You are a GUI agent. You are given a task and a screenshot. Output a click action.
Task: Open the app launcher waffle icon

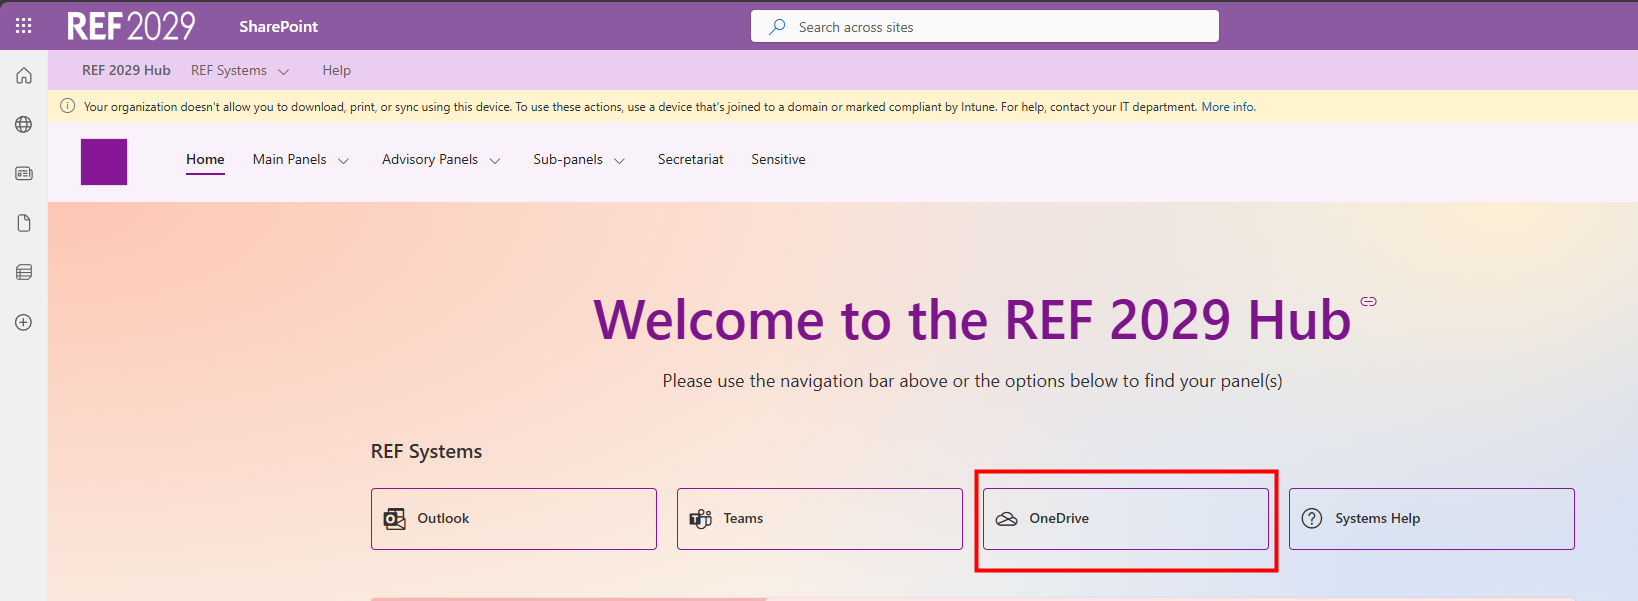[x=23, y=26]
